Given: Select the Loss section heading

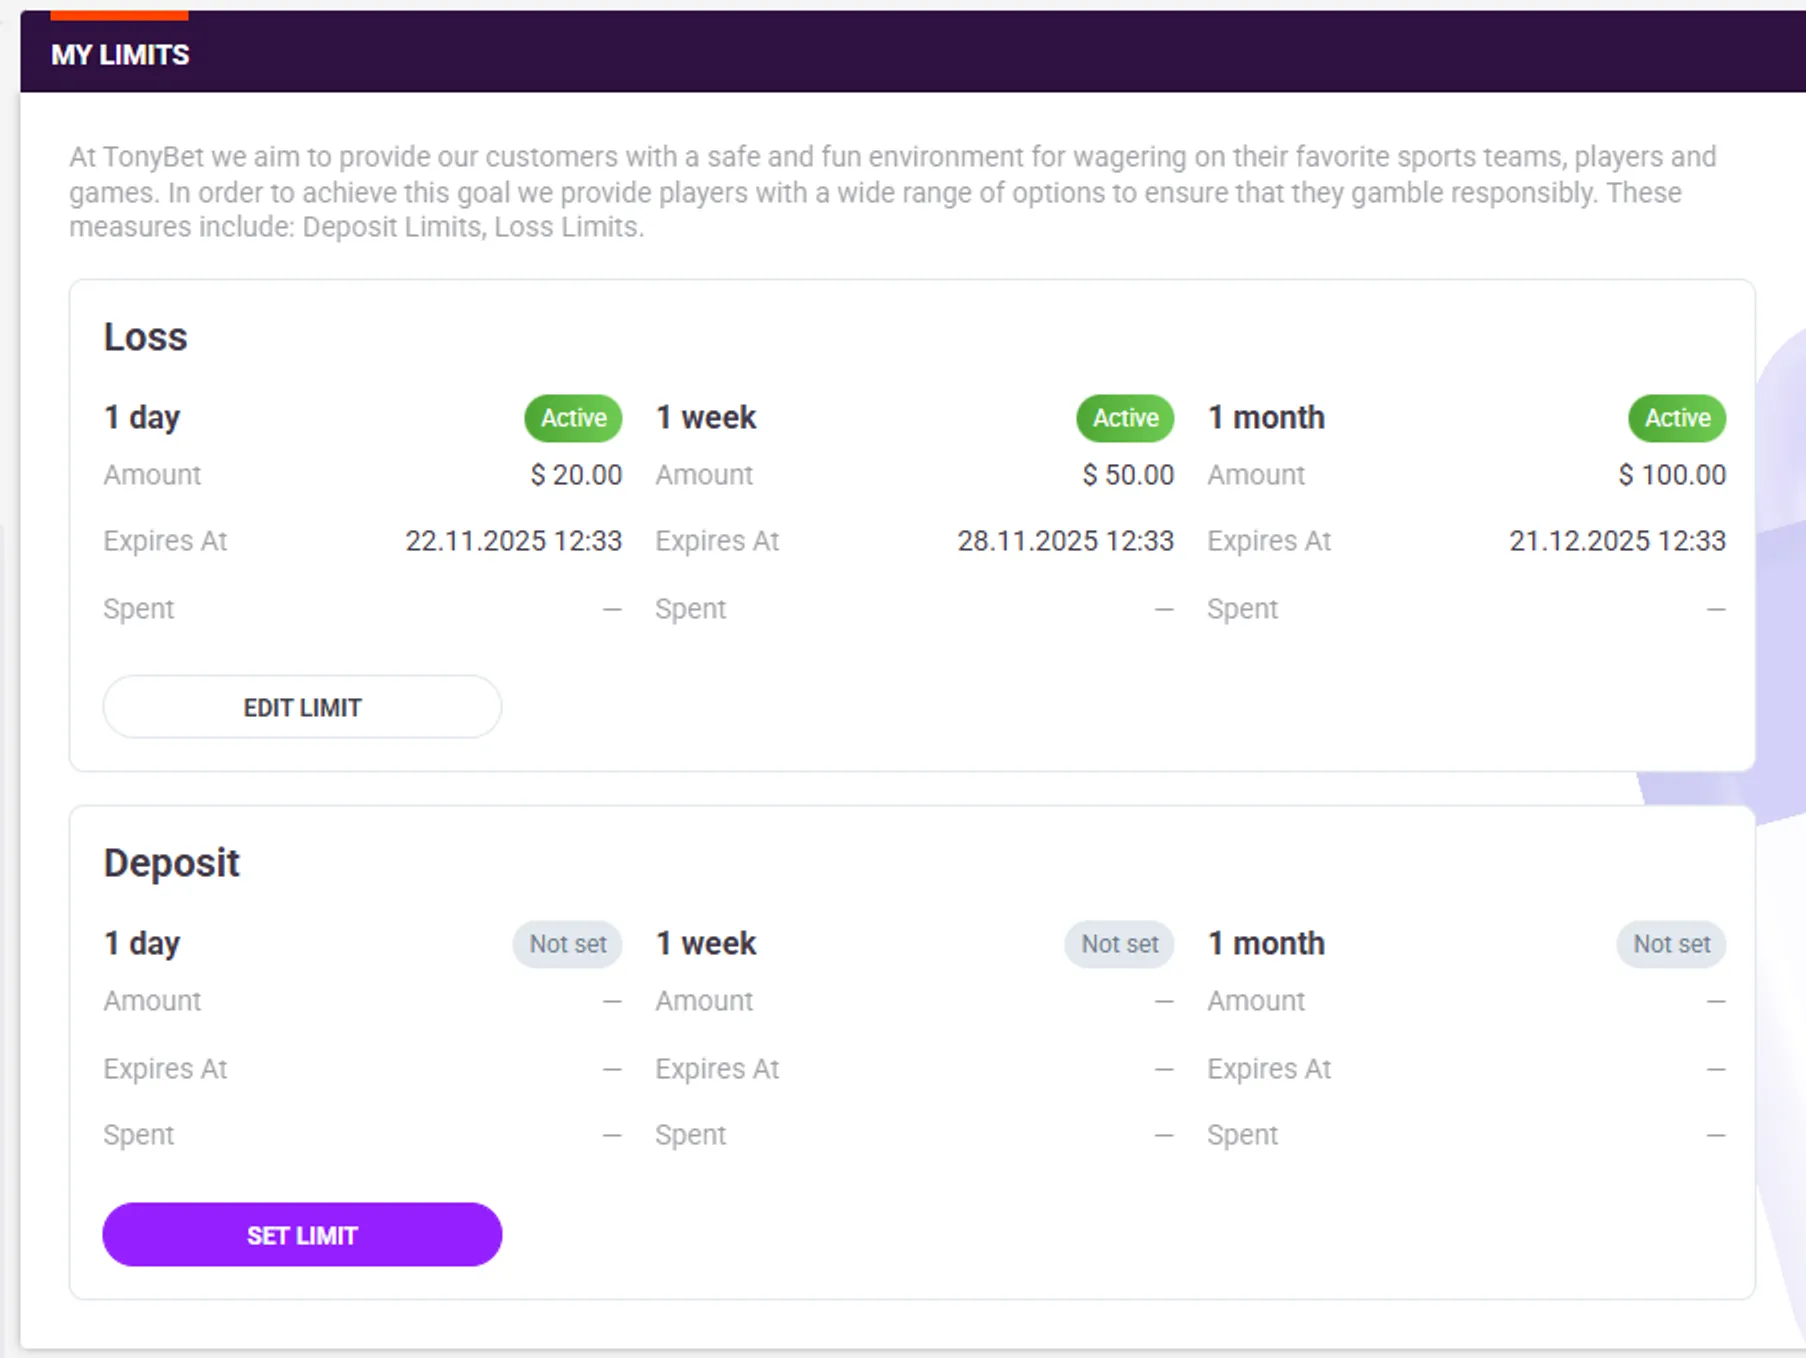Looking at the screenshot, I should pos(145,337).
